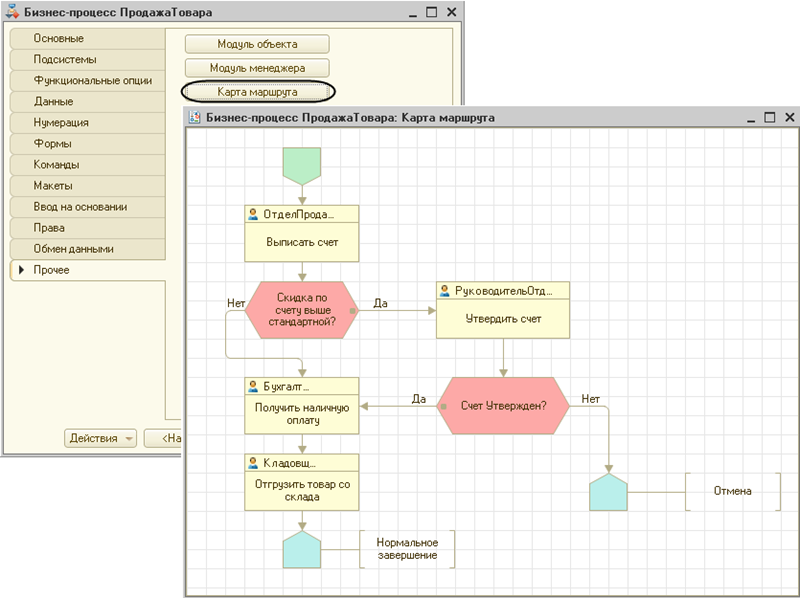
Task: Open the 'Действия' dropdown button
Action: [x=101, y=438]
